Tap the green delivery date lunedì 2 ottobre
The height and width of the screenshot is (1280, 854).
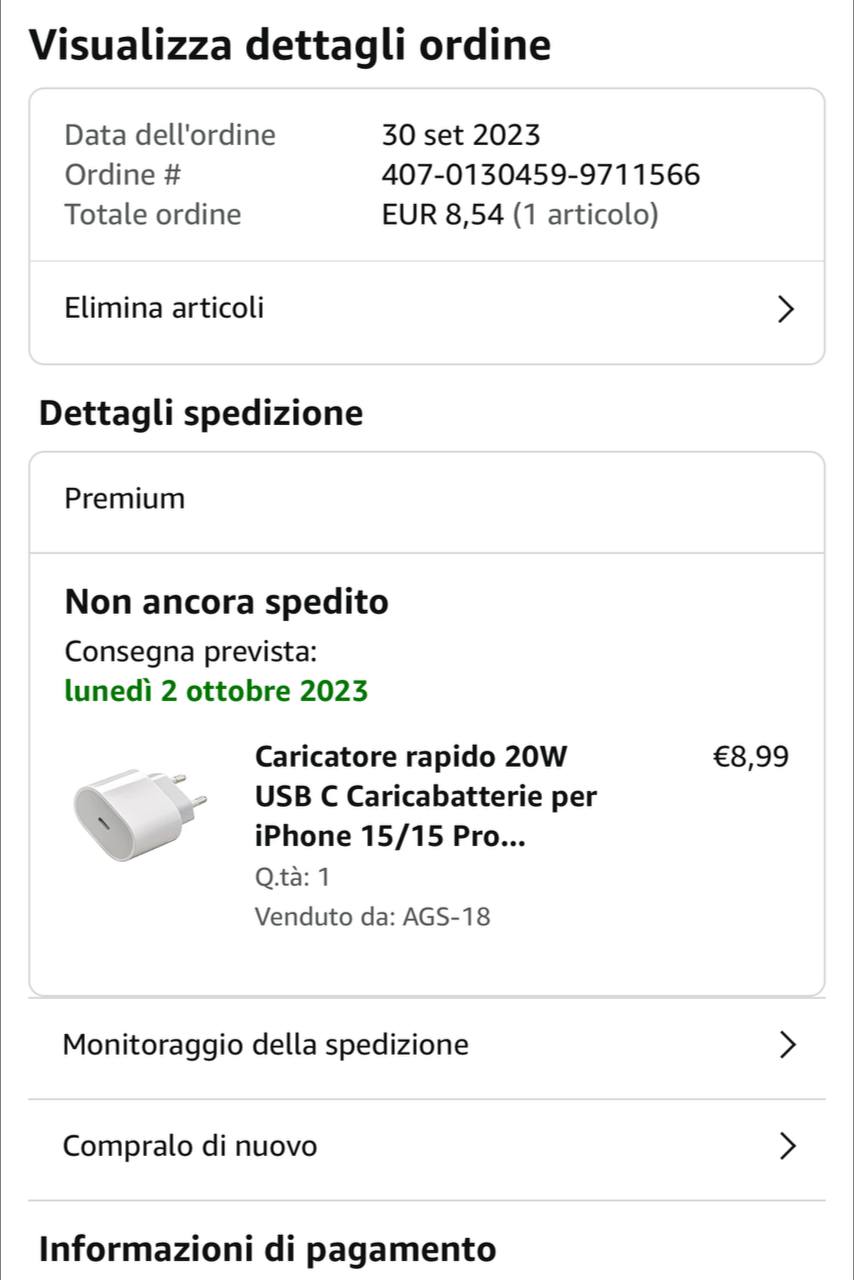point(216,691)
